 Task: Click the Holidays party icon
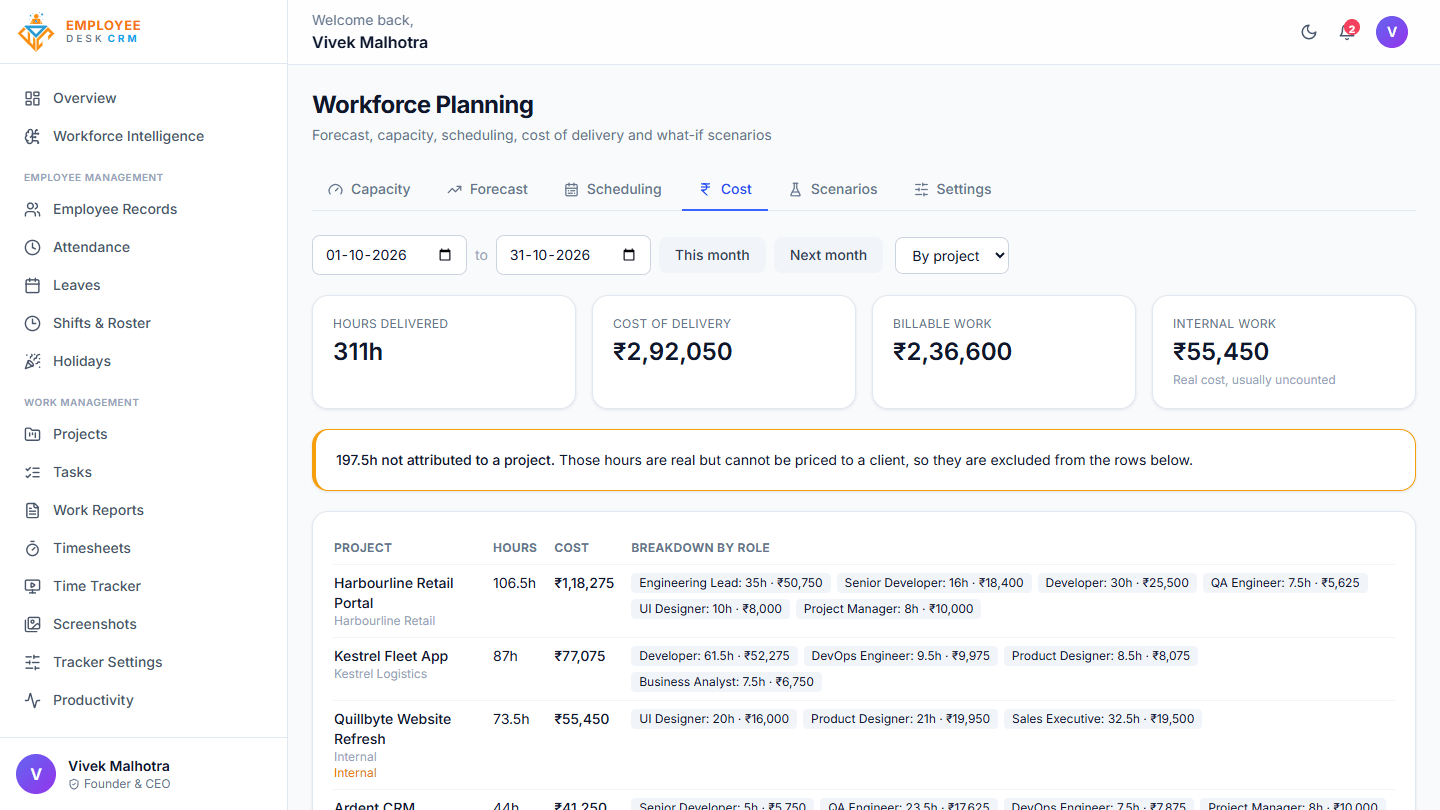pyautogui.click(x=33, y=361)
